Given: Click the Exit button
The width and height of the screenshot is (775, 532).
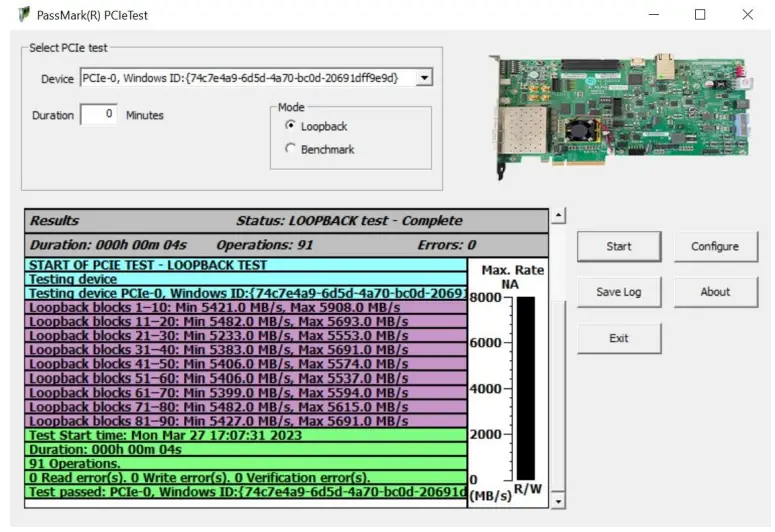Looking at the screenshot, I should tap(619, 338).
